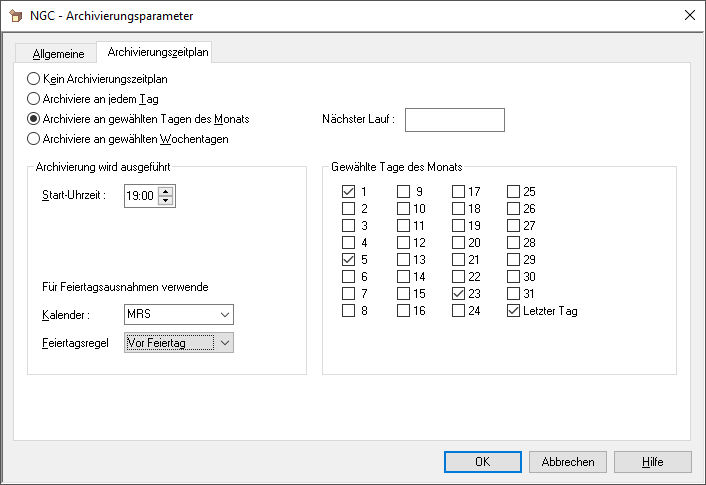Enable day 15 of the month
The height and width of the screenshot is (485, 706).
pos(404,294)
